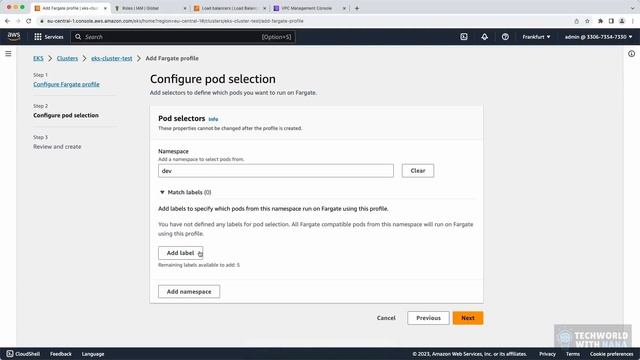Open the browser tab list chevron

pyautogui.click(x=632, y=8)
